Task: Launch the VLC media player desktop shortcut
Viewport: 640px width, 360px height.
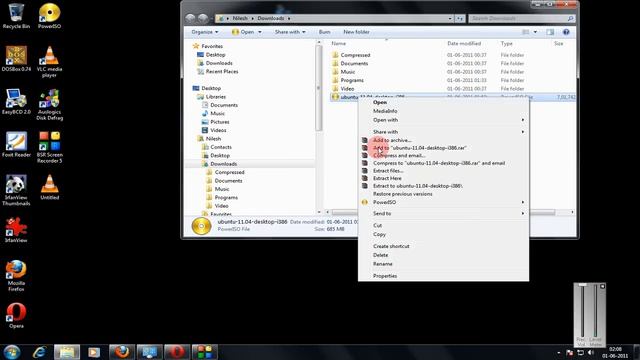Action: (x=49, y=61)
